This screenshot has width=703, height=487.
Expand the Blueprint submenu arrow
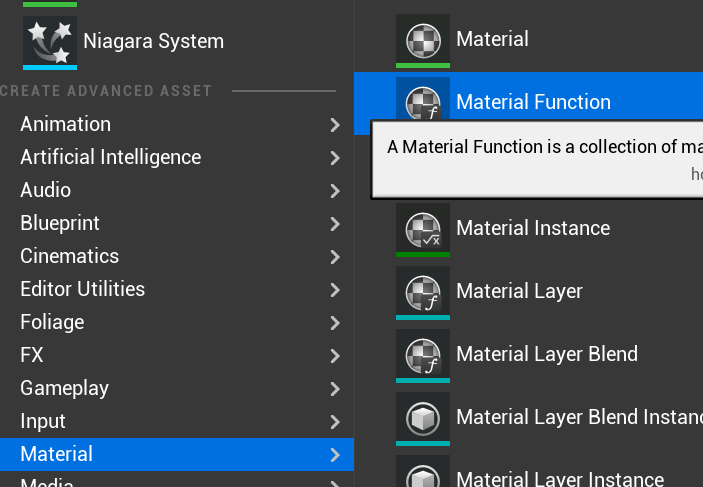[x=335, y=223]
